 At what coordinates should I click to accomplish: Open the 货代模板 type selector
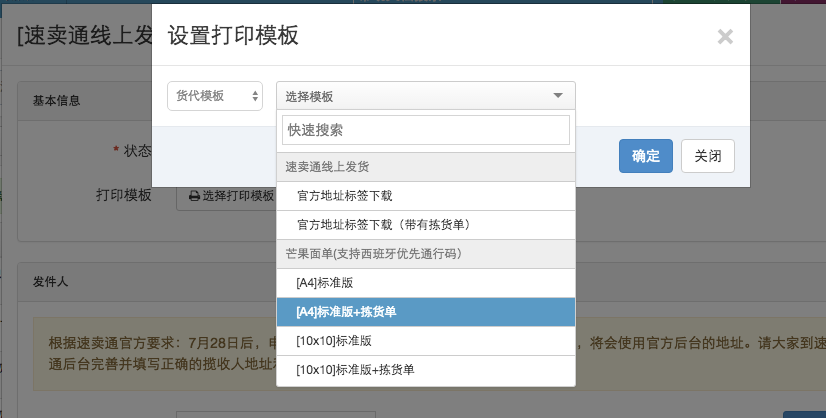click(215, 96)
